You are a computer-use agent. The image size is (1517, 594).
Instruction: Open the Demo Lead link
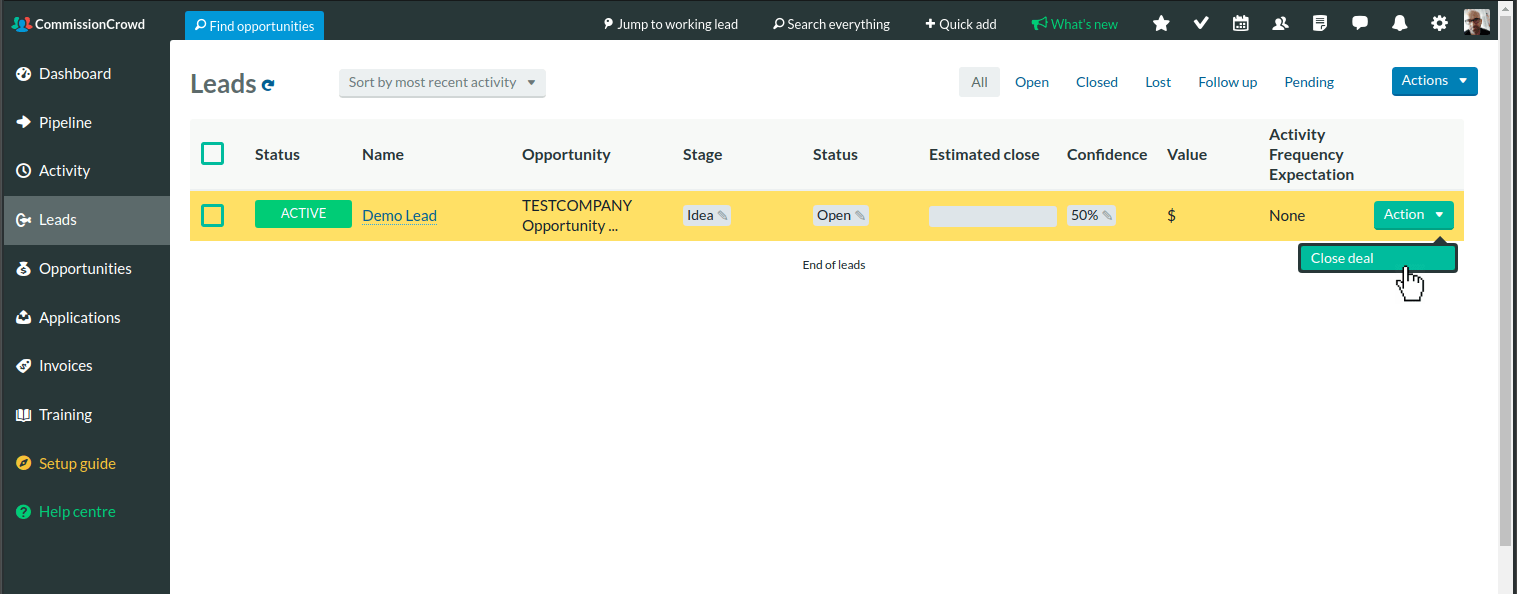(x=399, y=215)
